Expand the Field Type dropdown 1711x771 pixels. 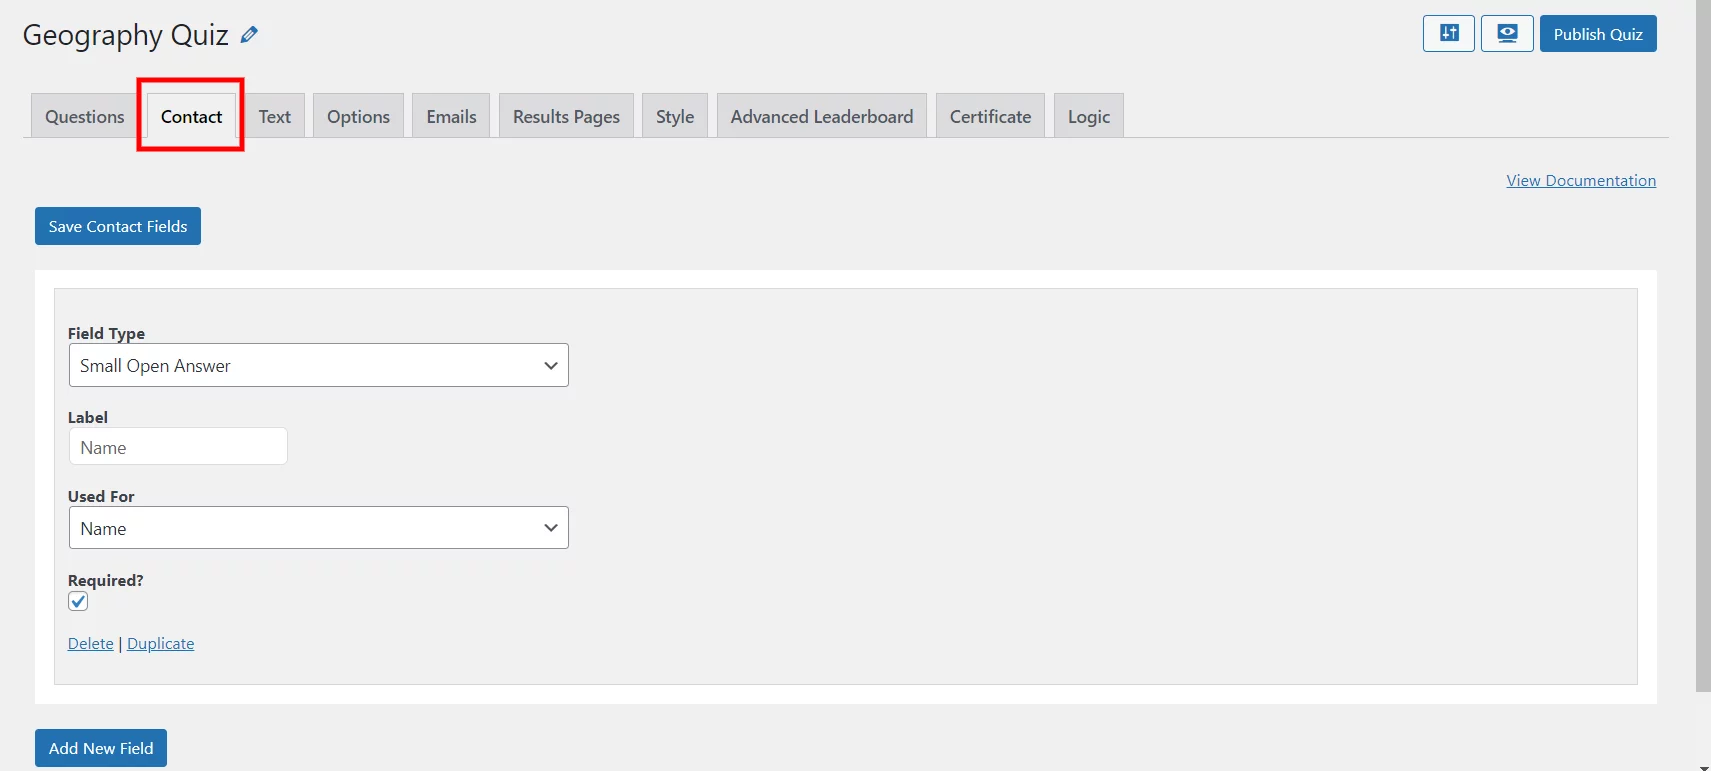tap(318, 365)
